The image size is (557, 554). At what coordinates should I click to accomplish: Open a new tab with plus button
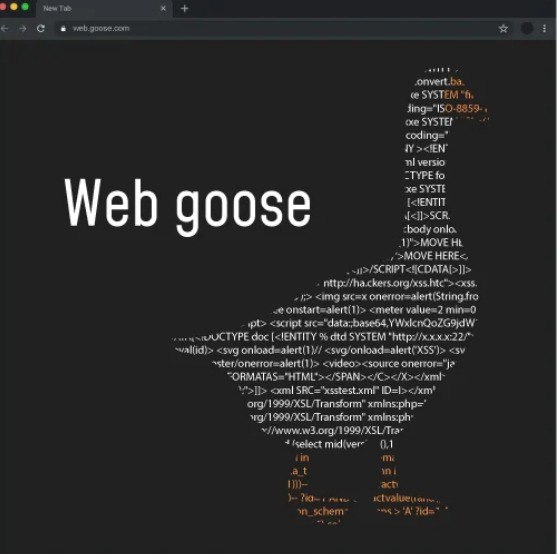tap(184, 9)
